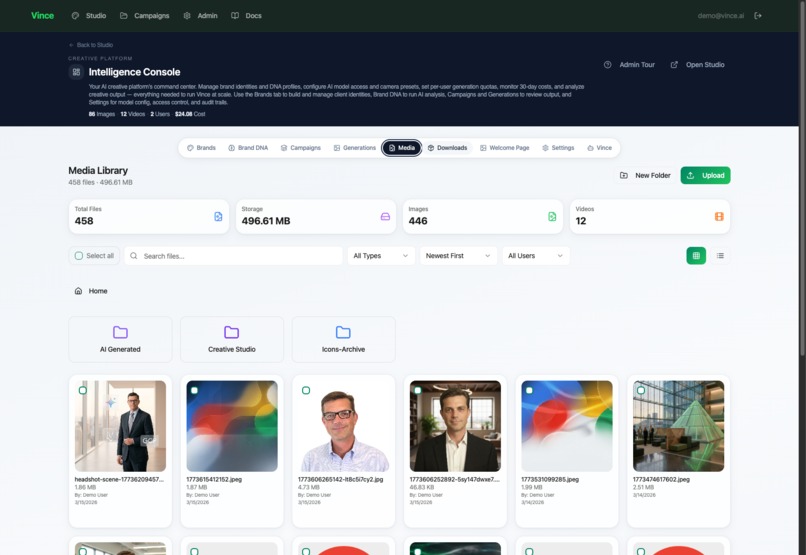
Task: Open Campaigns in top navigation
Action: (x=144, y=15)
